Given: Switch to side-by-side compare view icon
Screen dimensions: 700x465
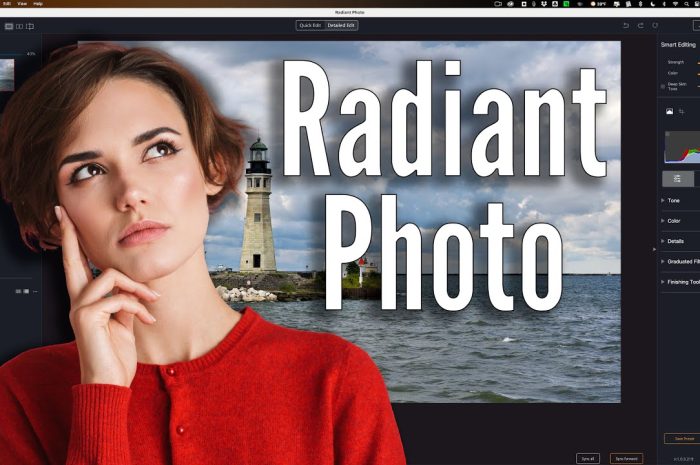Looking at the screenshot, I should coord(20,26).
